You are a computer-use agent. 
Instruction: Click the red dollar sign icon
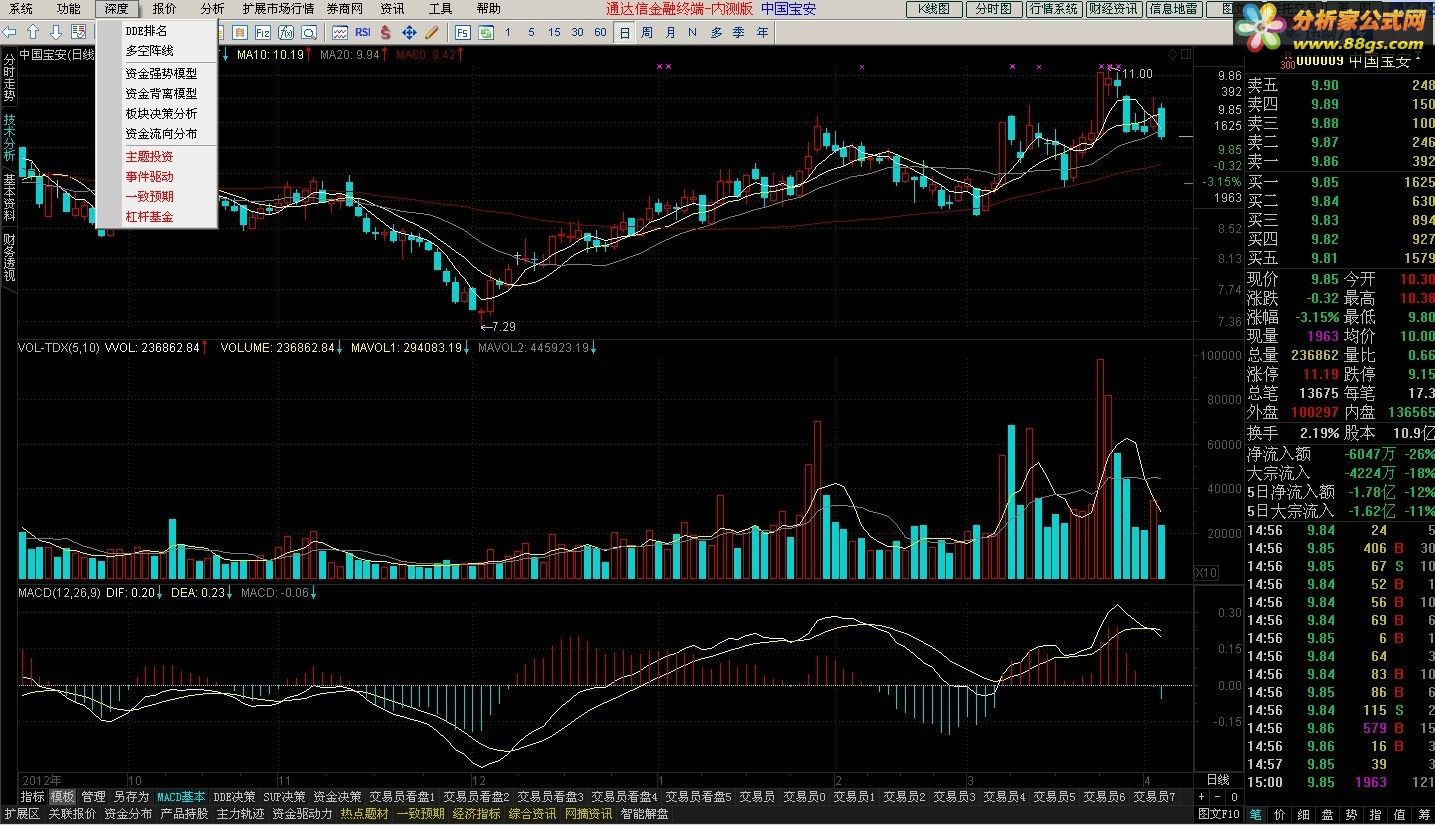pyautogui.click(x=385, y=32)
